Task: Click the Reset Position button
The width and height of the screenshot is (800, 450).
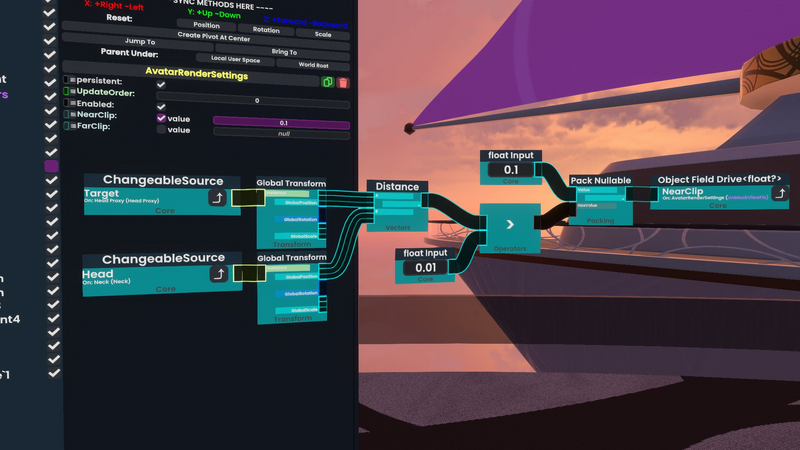Action: point(206,25)
